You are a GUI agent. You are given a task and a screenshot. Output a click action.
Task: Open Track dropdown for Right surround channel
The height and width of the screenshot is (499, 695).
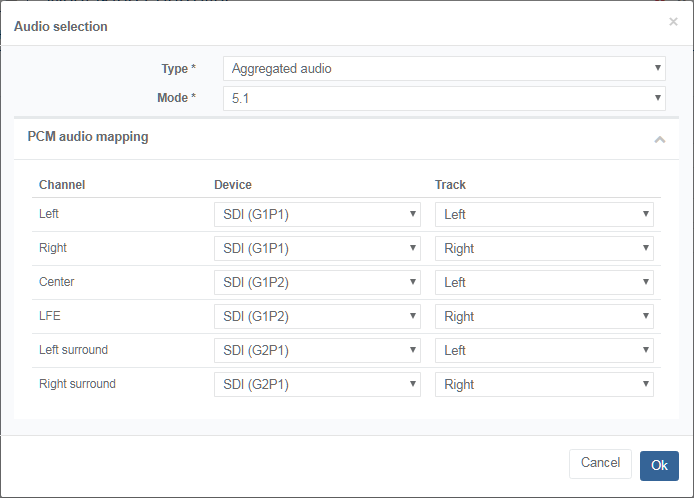tap(544, 384)
